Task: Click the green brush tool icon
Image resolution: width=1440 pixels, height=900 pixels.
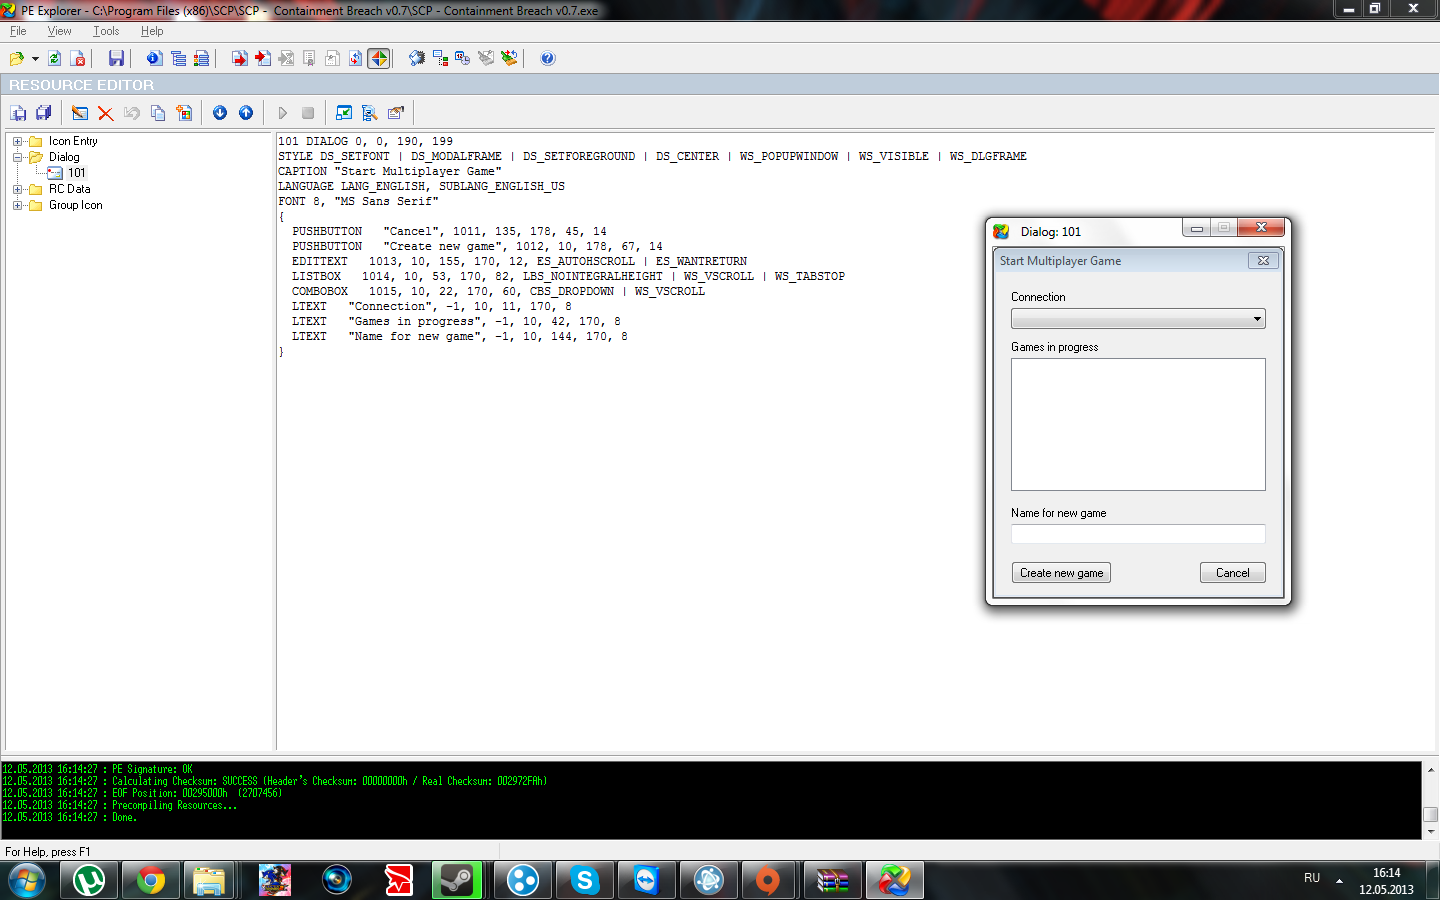Action: point(509,59)
